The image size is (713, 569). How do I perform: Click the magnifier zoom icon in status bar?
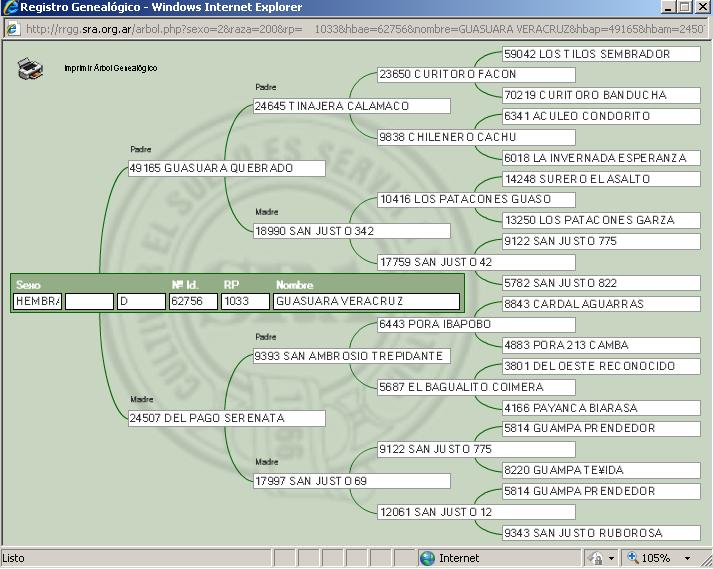point(634,558)
